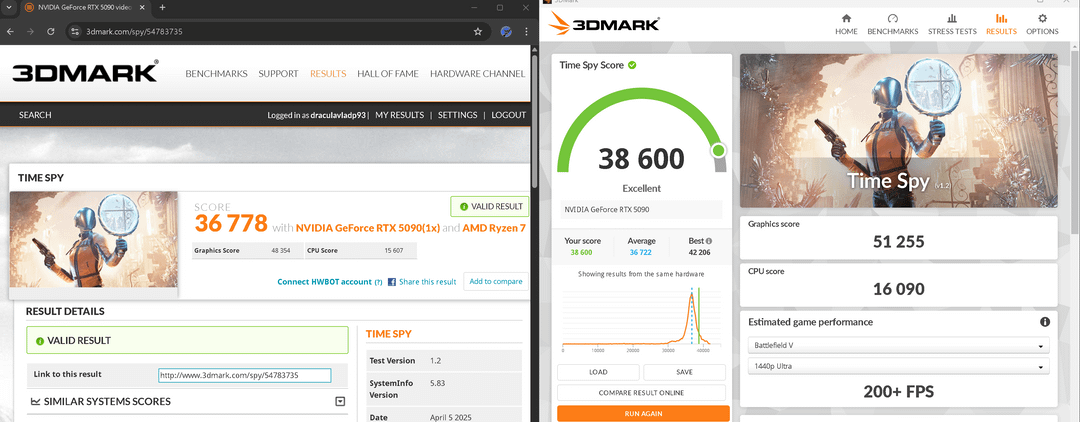This screenshot has width=1080, height=422.
Task: Click the NVIDIA GeForce RTX 5090 link
Action: tap(368, 227)
